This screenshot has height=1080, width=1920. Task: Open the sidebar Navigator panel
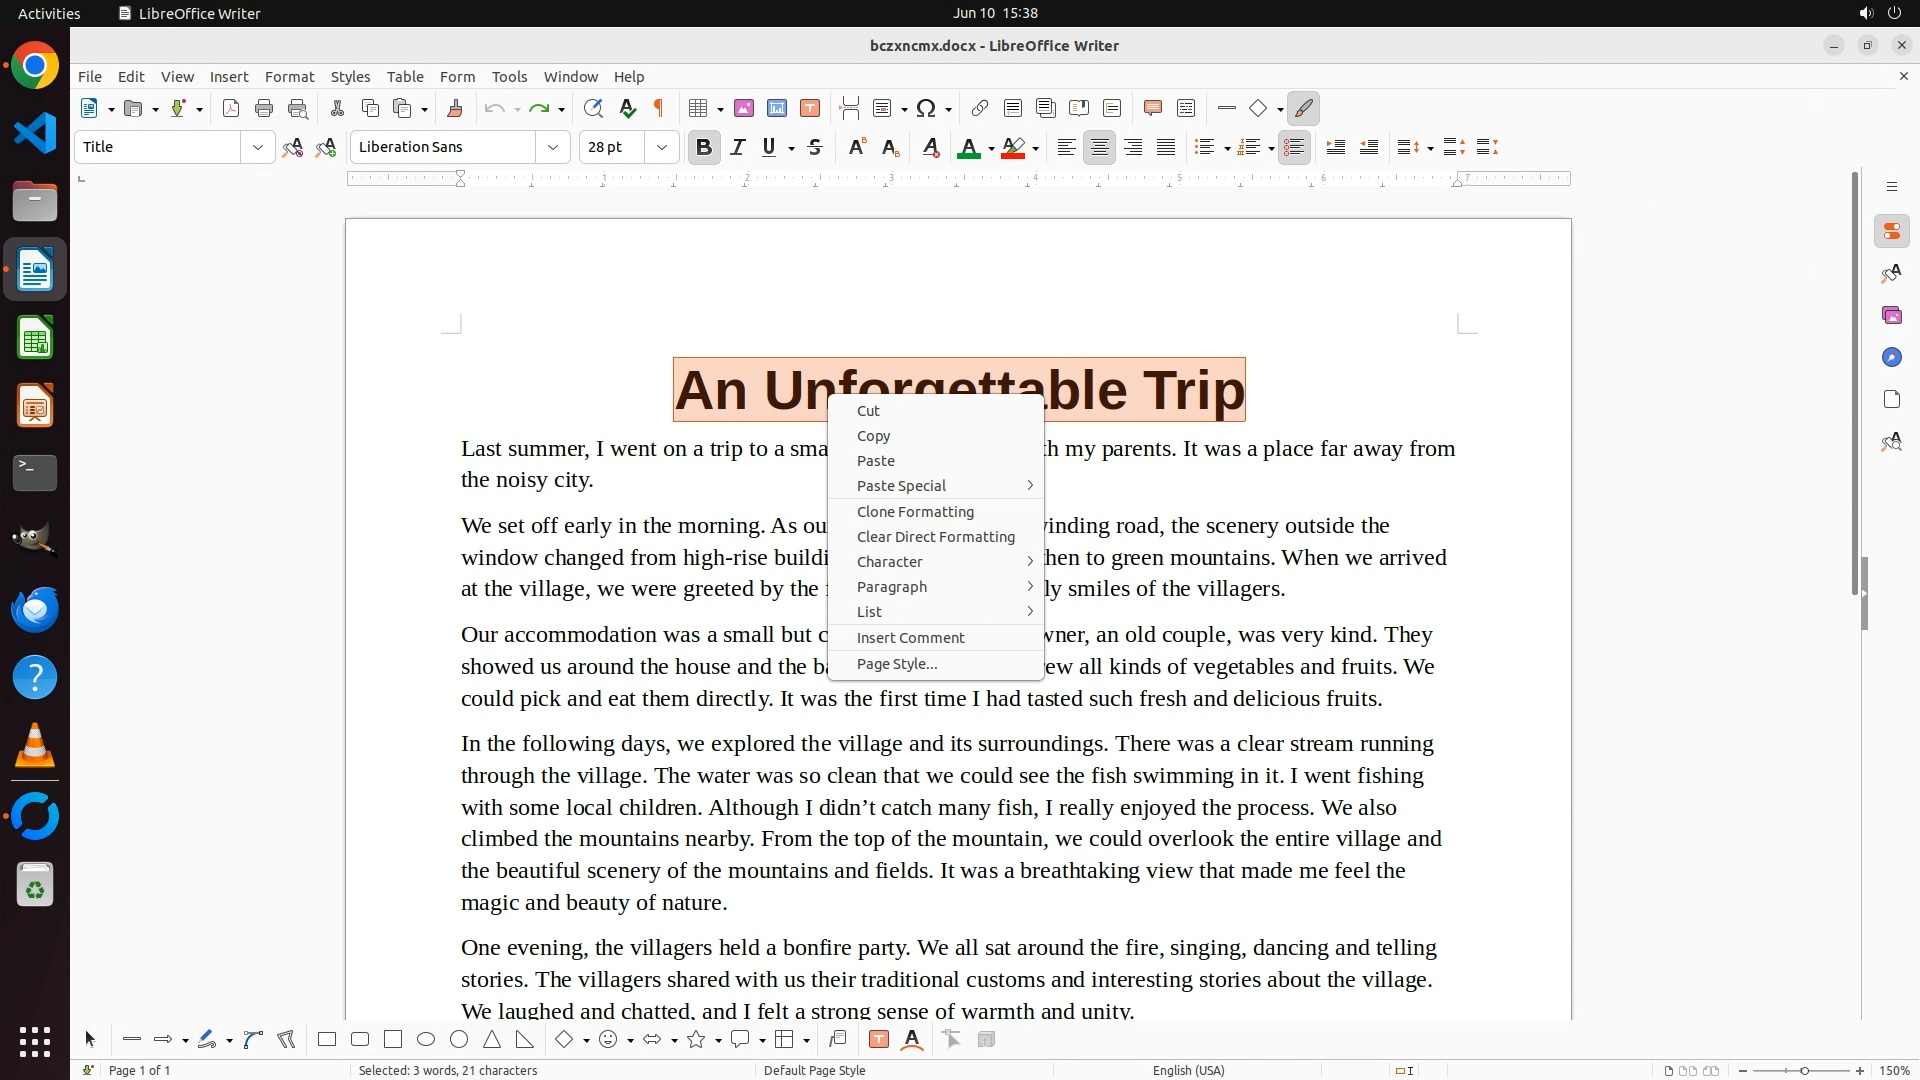click(x=1891, y=358)
